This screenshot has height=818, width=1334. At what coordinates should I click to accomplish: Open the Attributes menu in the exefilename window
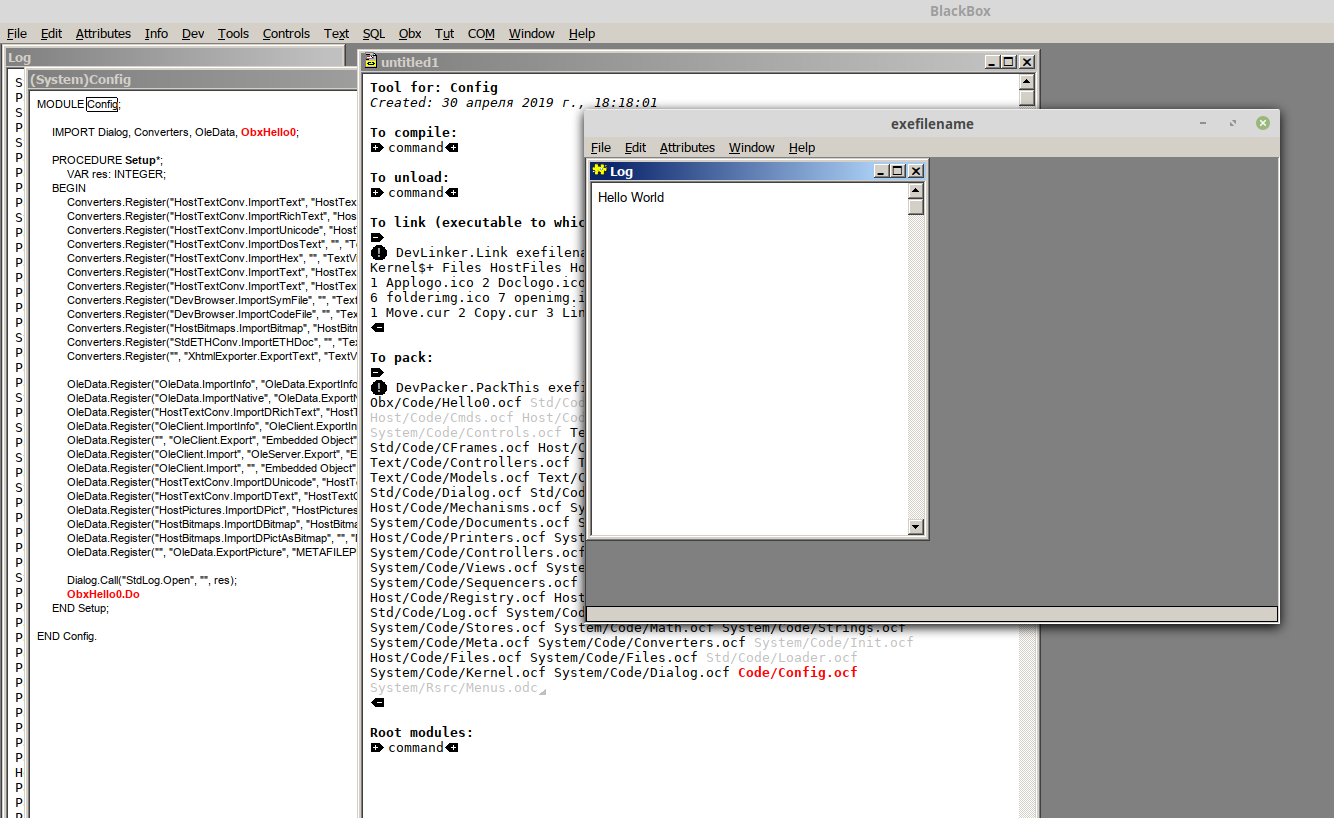coord(687,147)
